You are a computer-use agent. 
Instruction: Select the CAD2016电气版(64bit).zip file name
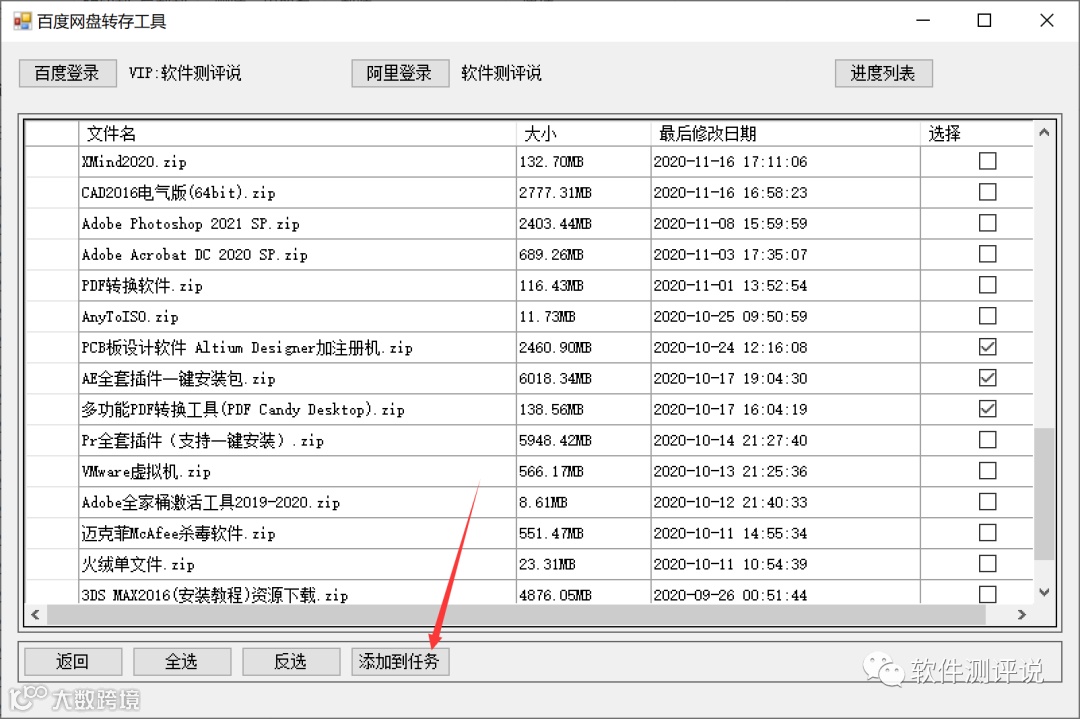178,193
